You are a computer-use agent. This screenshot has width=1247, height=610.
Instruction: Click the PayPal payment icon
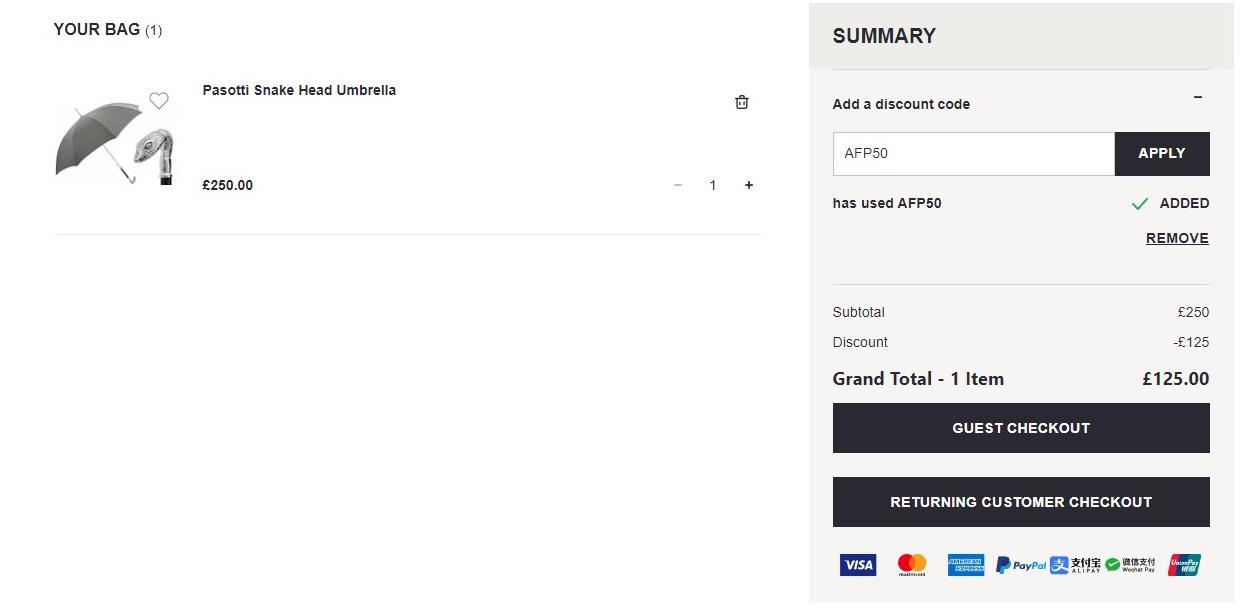coord(1021,565)
